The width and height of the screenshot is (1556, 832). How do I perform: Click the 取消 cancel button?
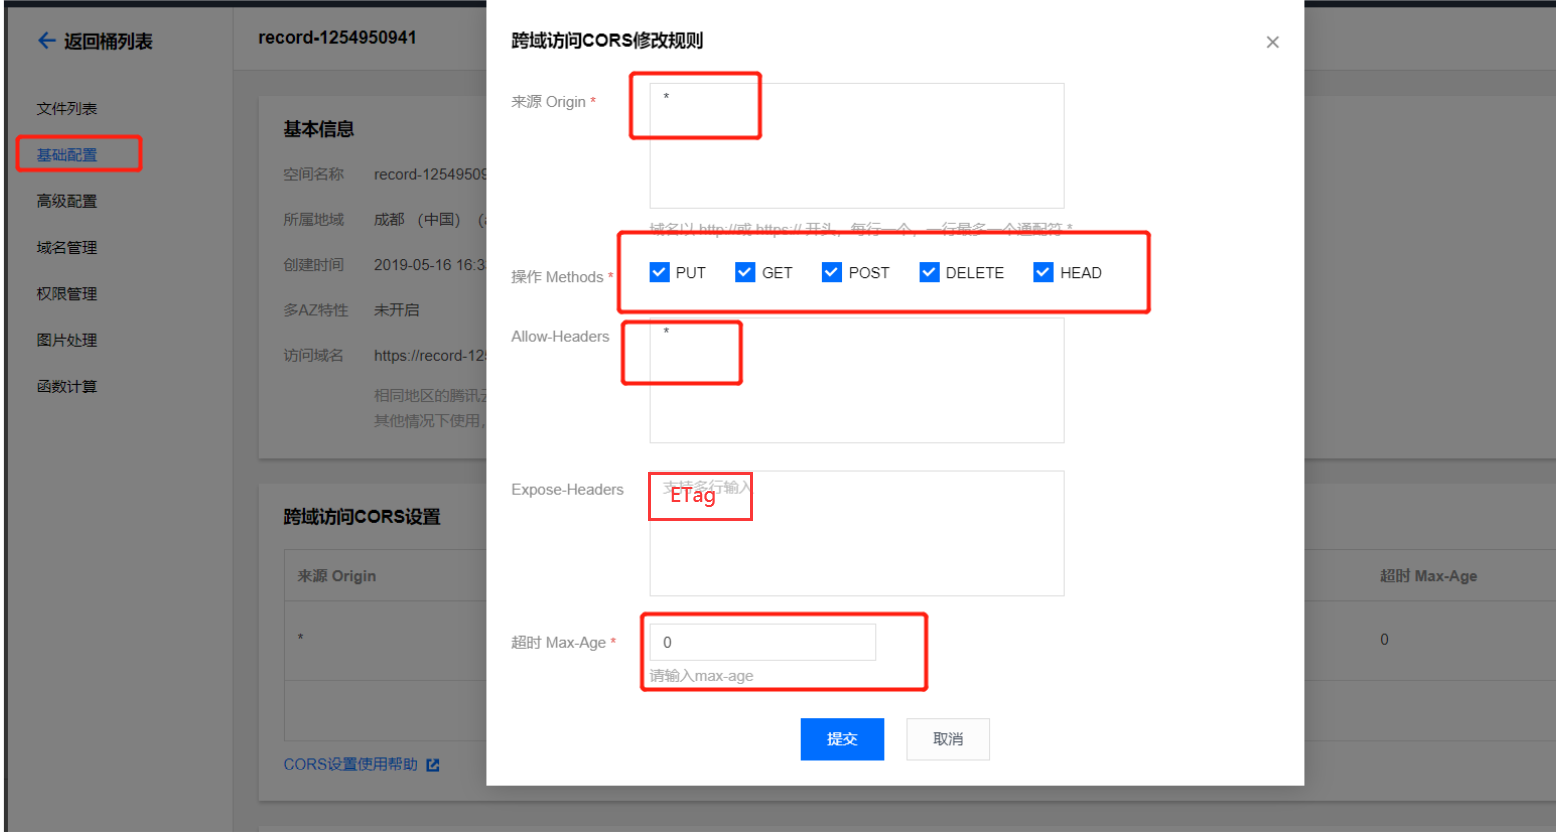point(948,739)
